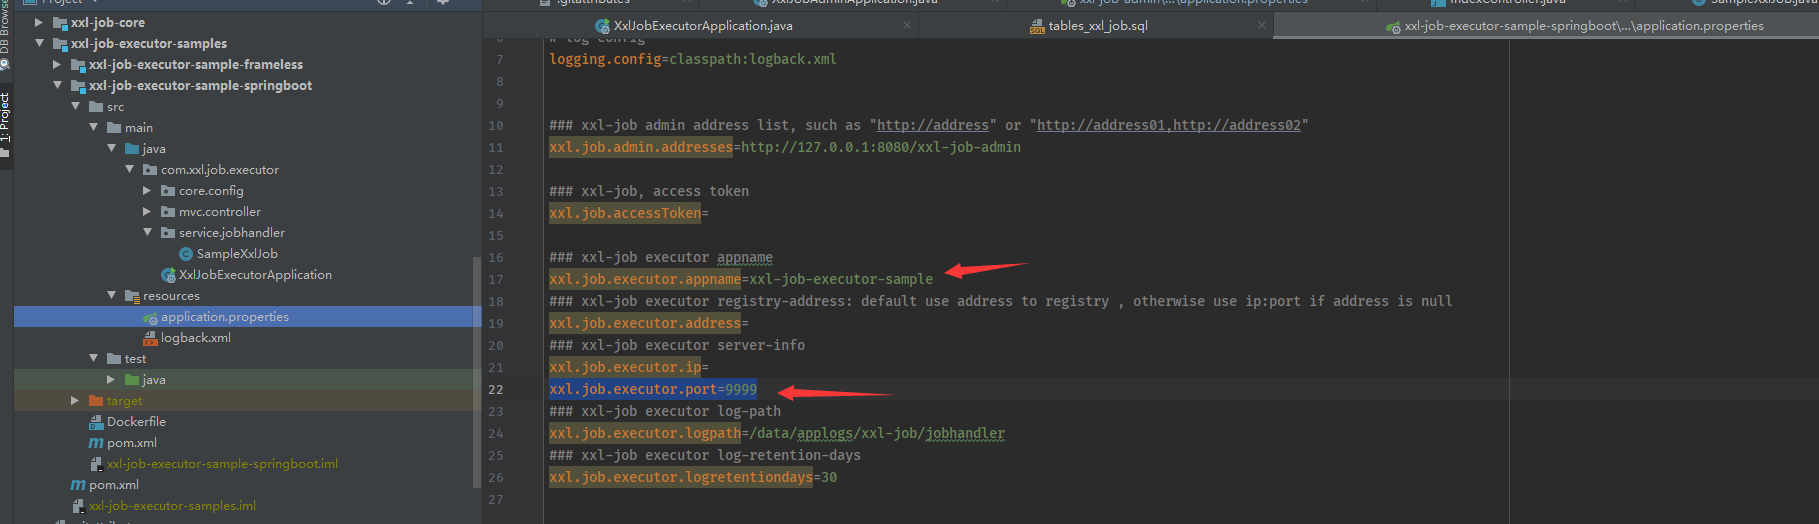The width and height of the screenshot is (1819, 524).
Task: Collapse the service.jobhandler package
Action: 147,232
